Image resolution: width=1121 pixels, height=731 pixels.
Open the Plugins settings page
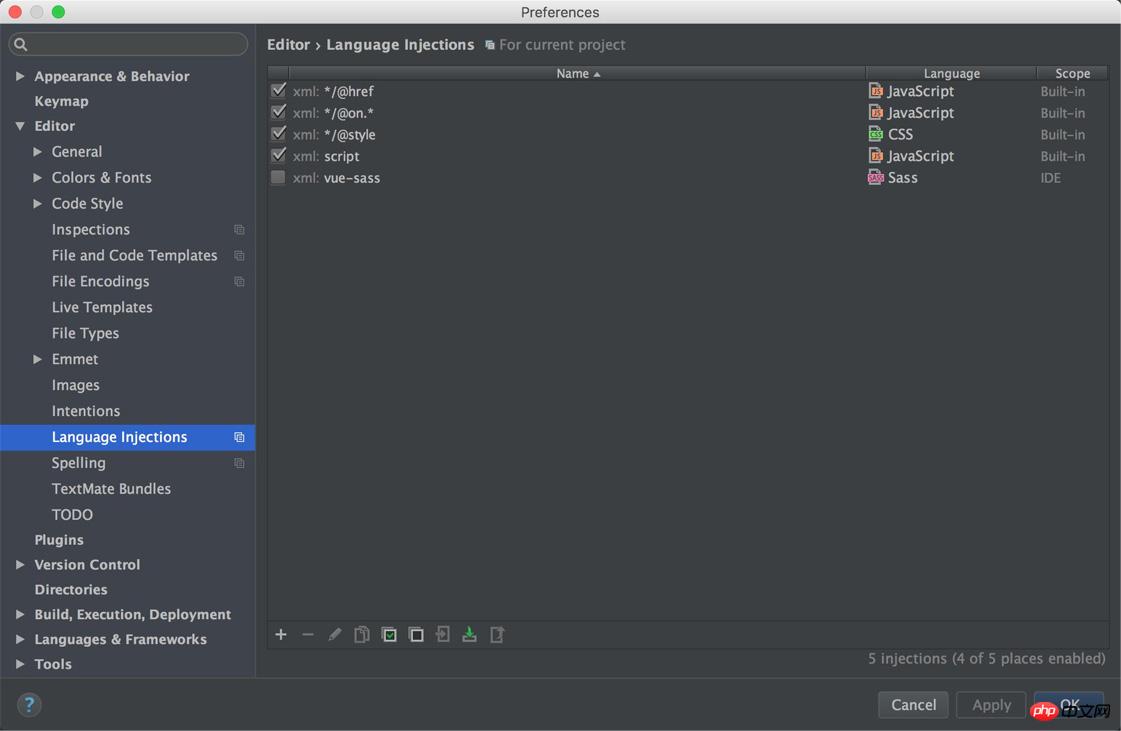59,540
